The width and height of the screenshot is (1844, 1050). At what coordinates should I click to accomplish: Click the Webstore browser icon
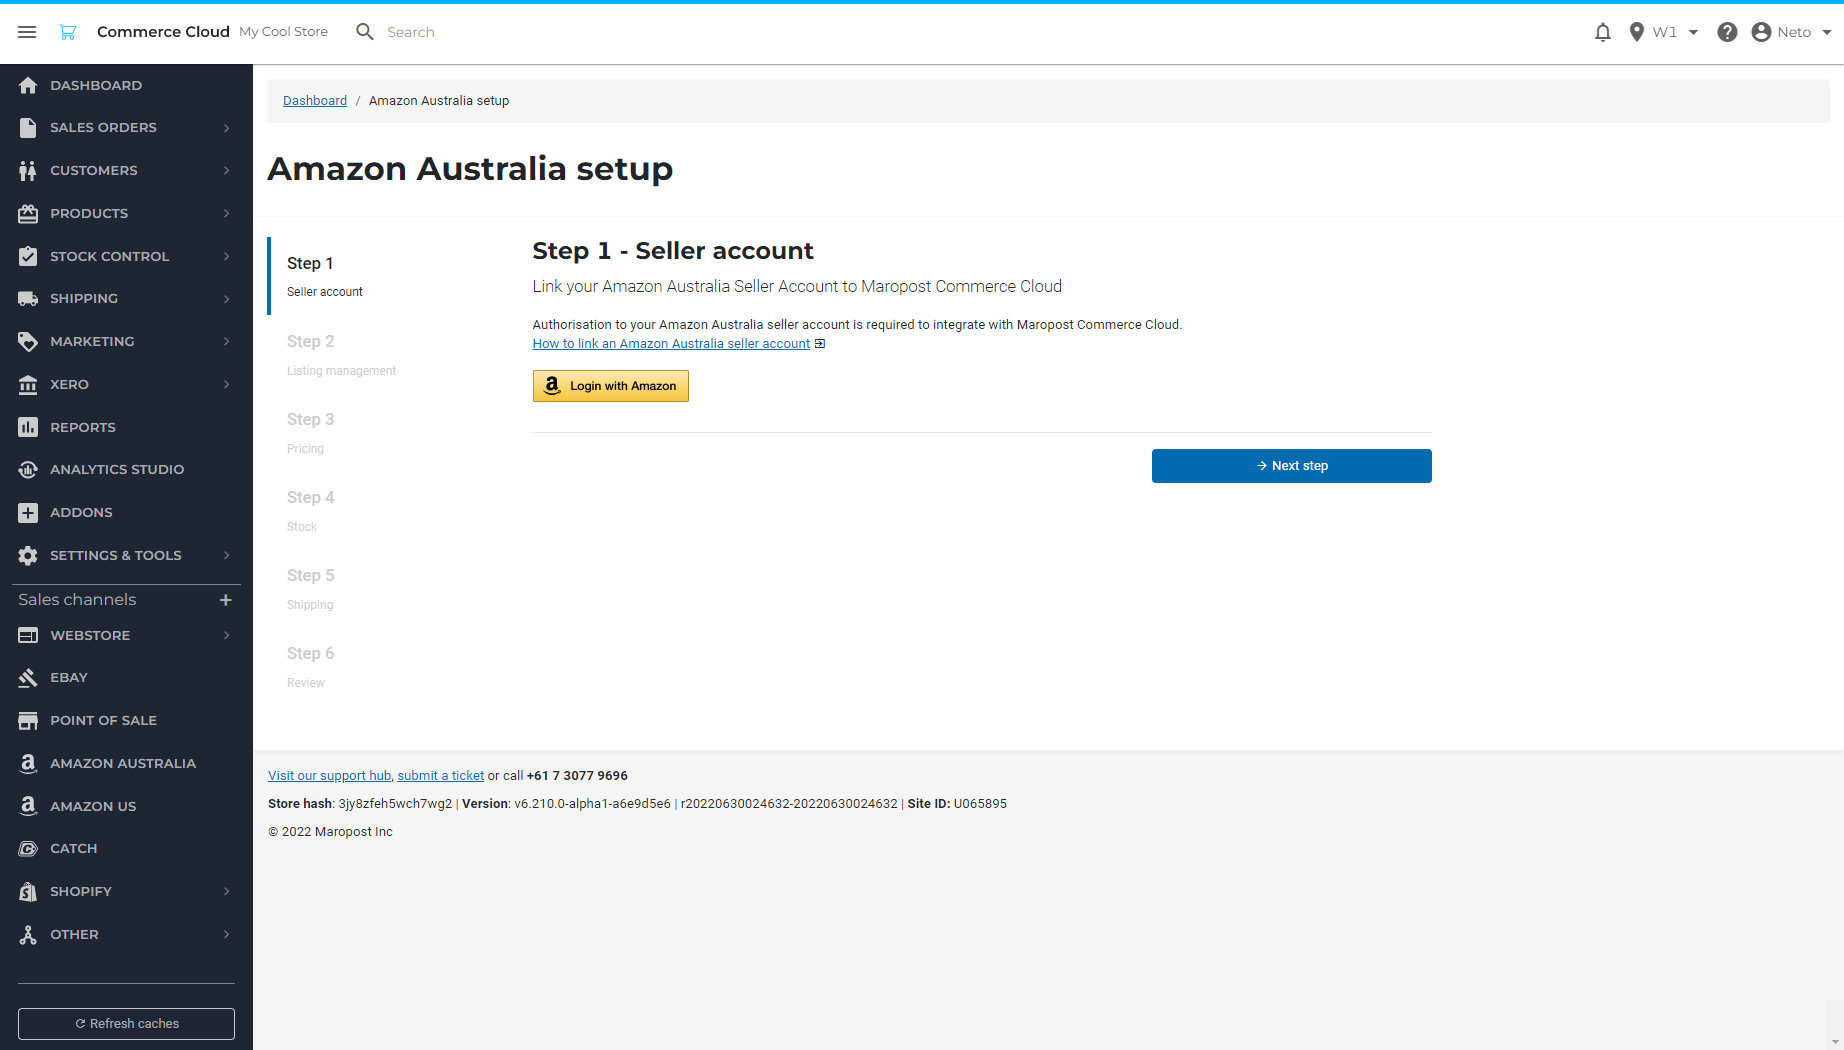point(28,635)
